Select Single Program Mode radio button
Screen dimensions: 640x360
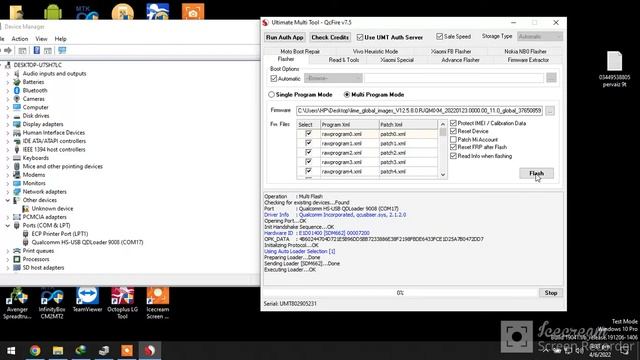[271, 94]
